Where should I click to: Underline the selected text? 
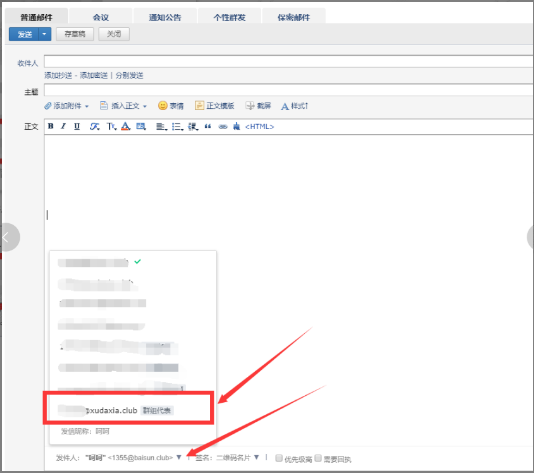[x=77, y=126]
